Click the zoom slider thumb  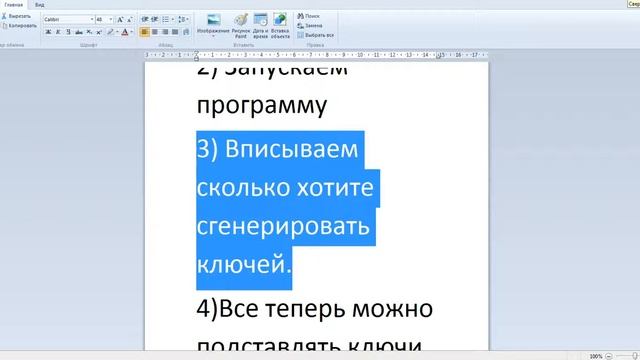click(635, 356)
